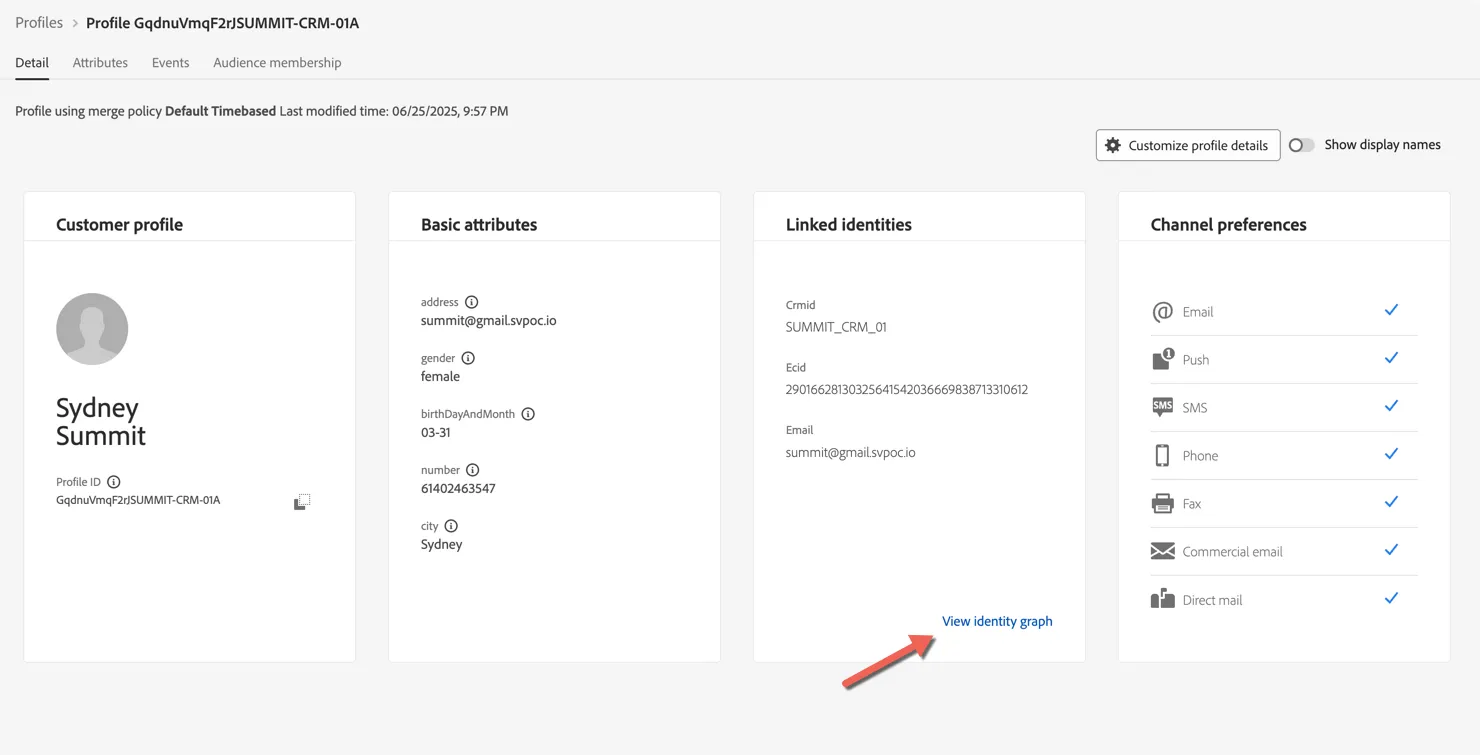Click the Phone preference checkmark

tap(1391, 454)
